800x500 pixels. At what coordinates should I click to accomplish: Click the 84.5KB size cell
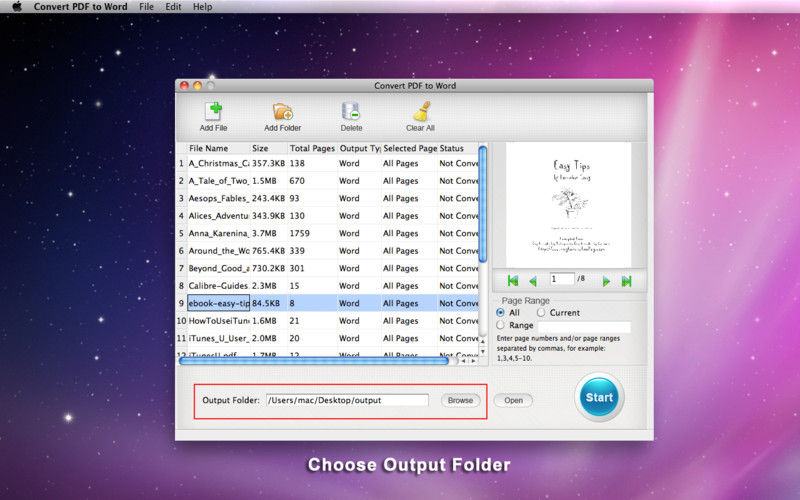point(269,303)
